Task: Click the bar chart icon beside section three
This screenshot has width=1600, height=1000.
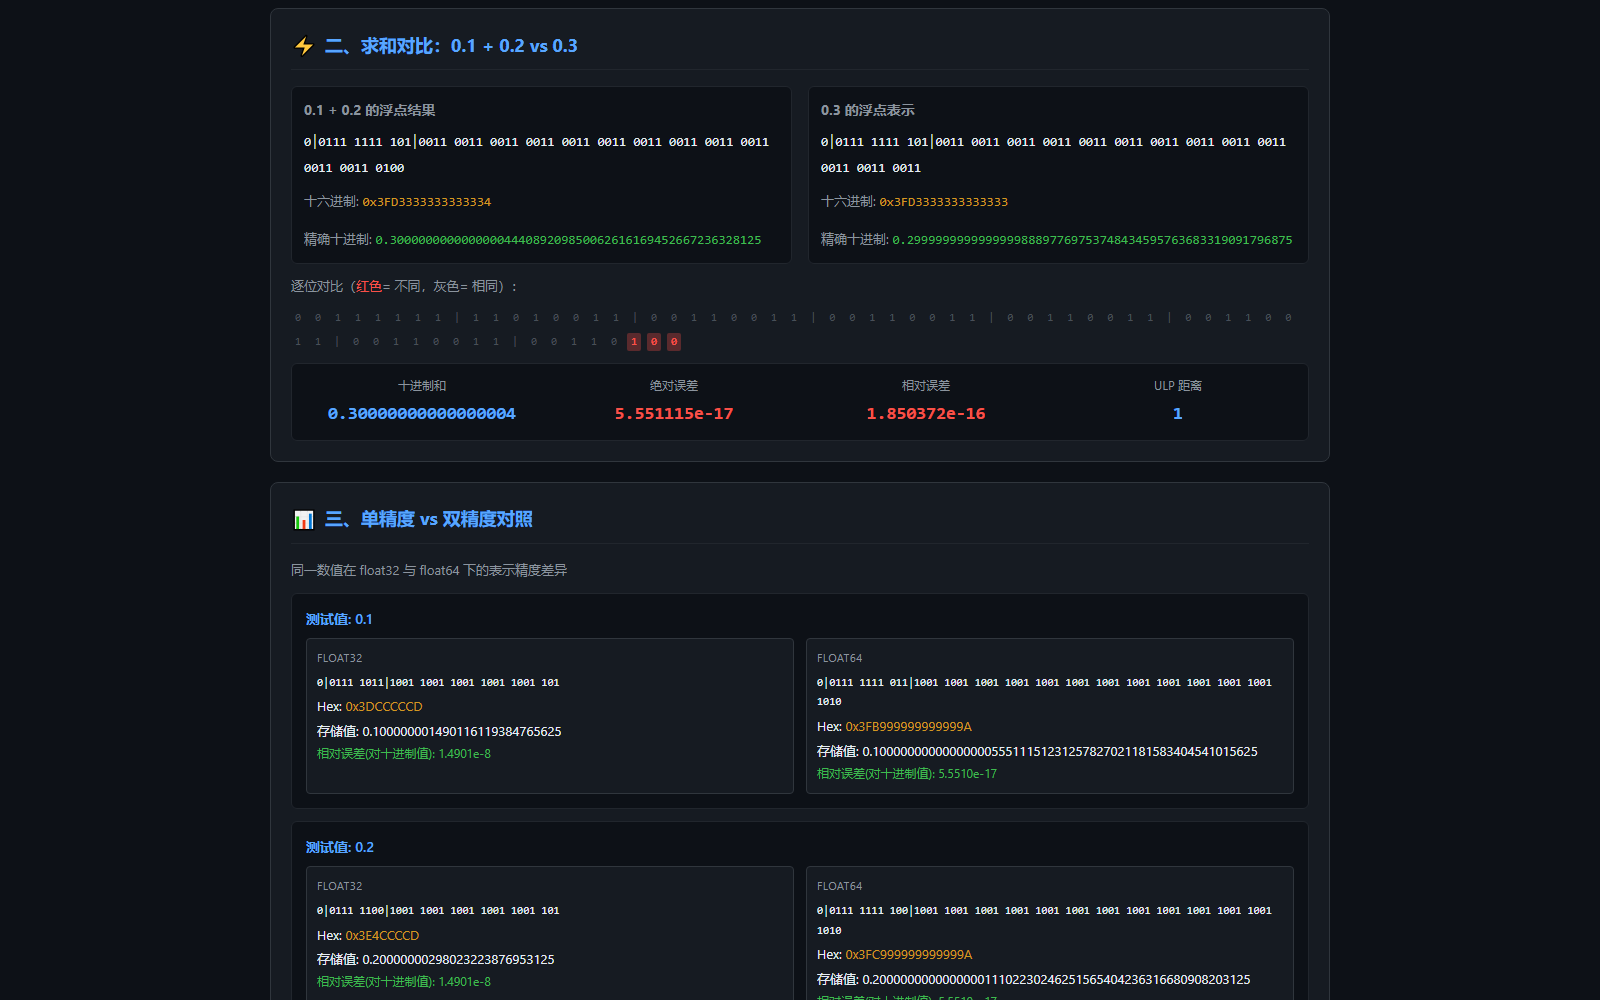Action: pyautogui.click(x=304, y=520)
